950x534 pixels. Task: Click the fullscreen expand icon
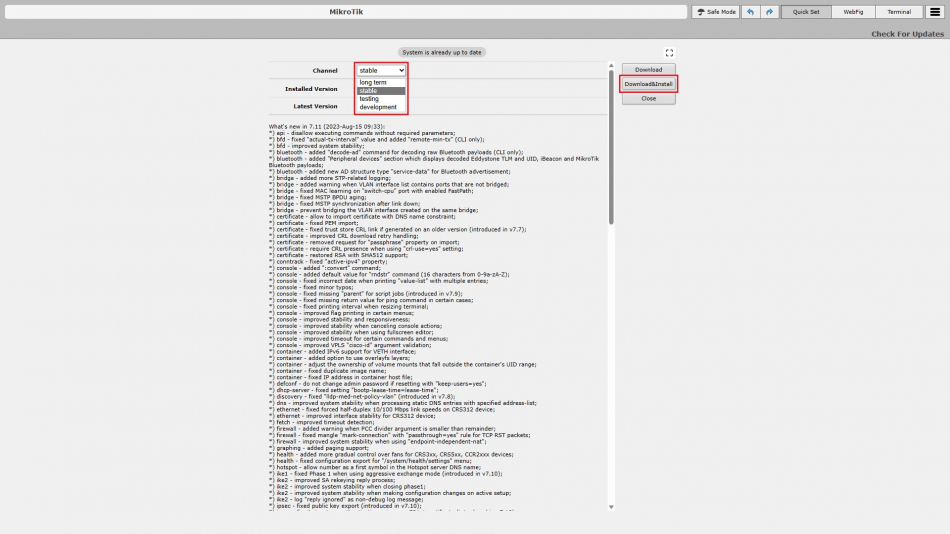[670, 53]
